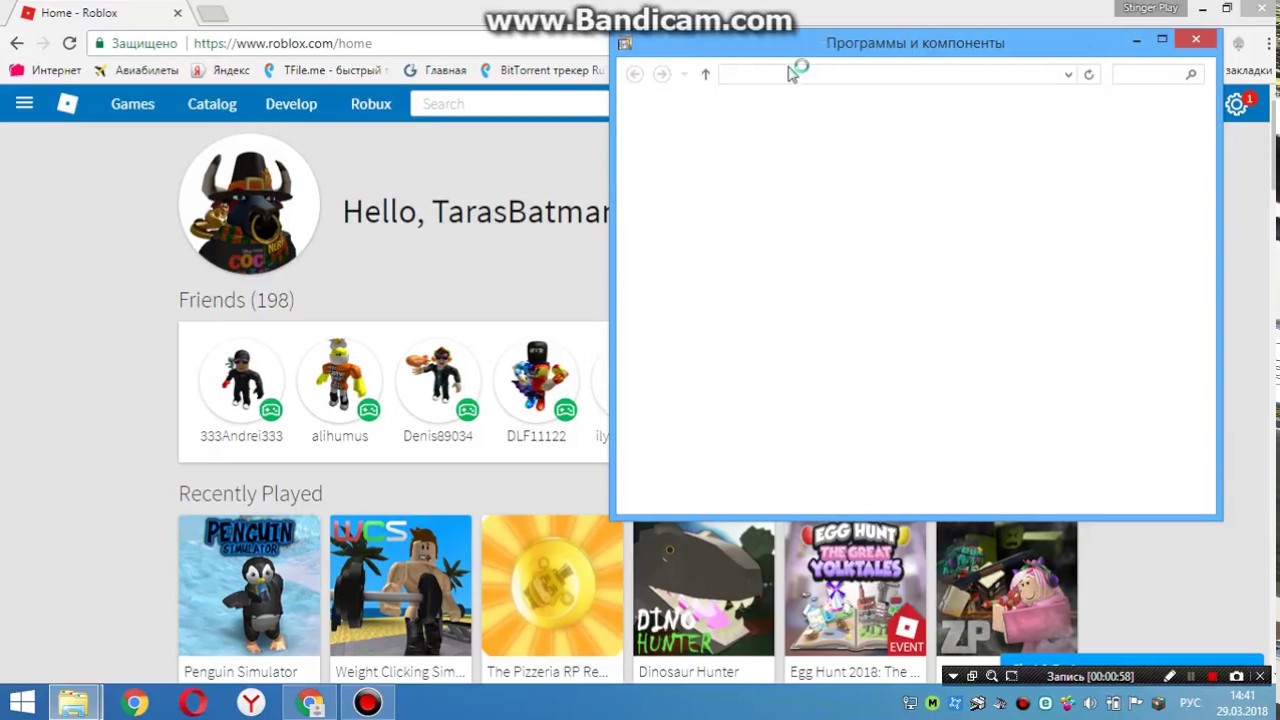Open Catalog in Roblox navbar
Viewport: 1280px width, 720px height.
pyautogui.click(x=212, y=104)
